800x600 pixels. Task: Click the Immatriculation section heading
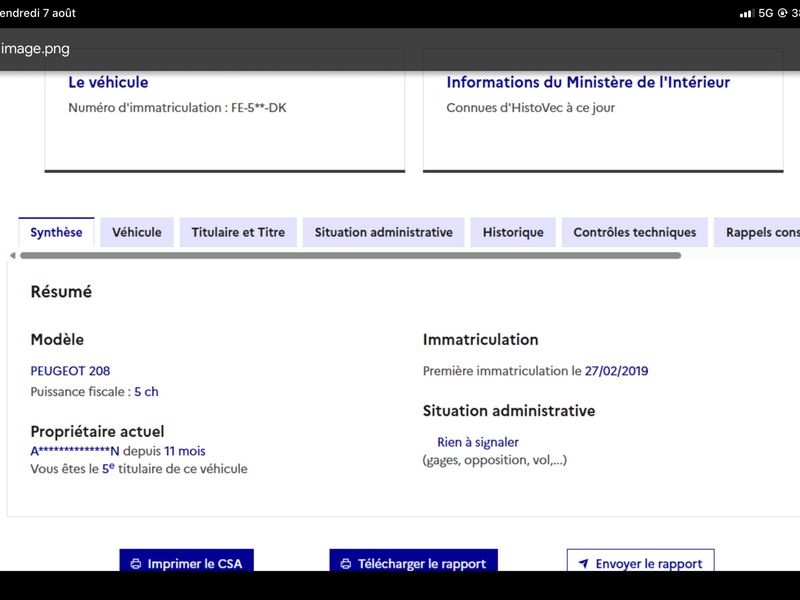point(481,339)
